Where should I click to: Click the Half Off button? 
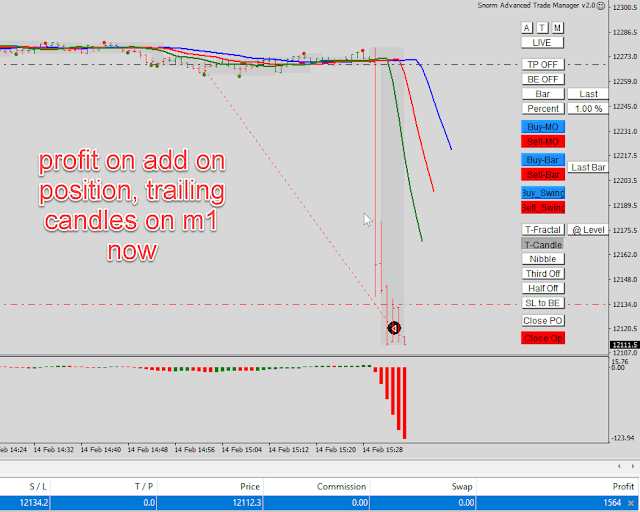(543, 288)
